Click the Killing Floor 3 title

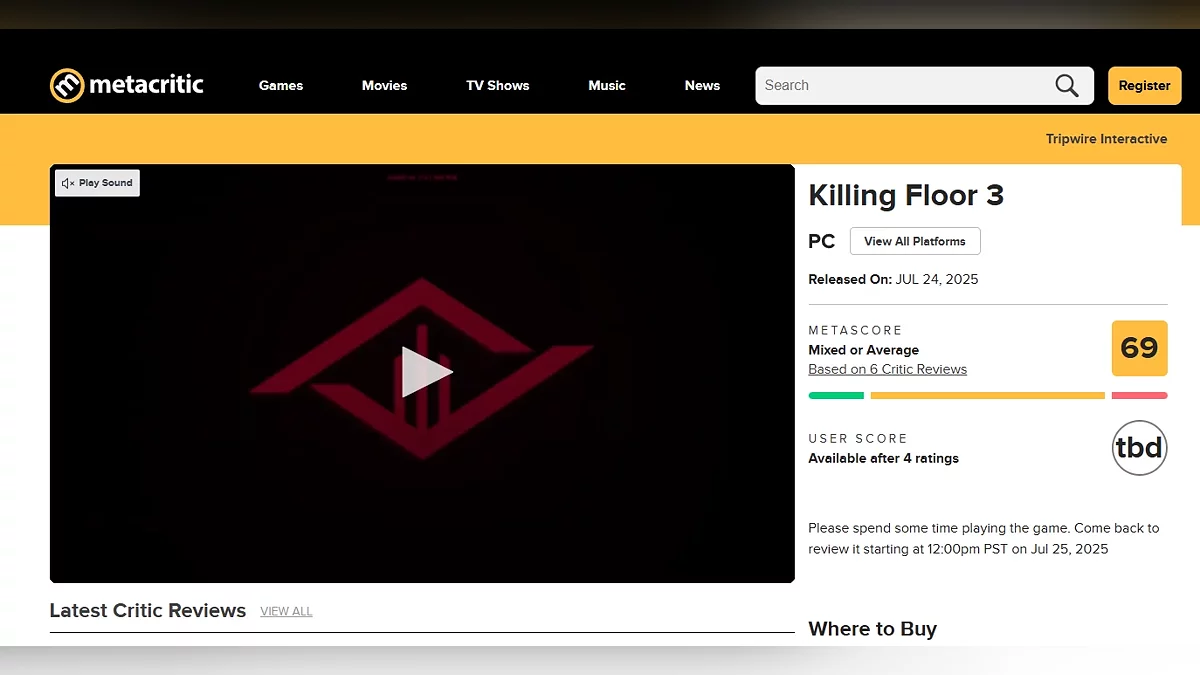click(x=906, y=195)
